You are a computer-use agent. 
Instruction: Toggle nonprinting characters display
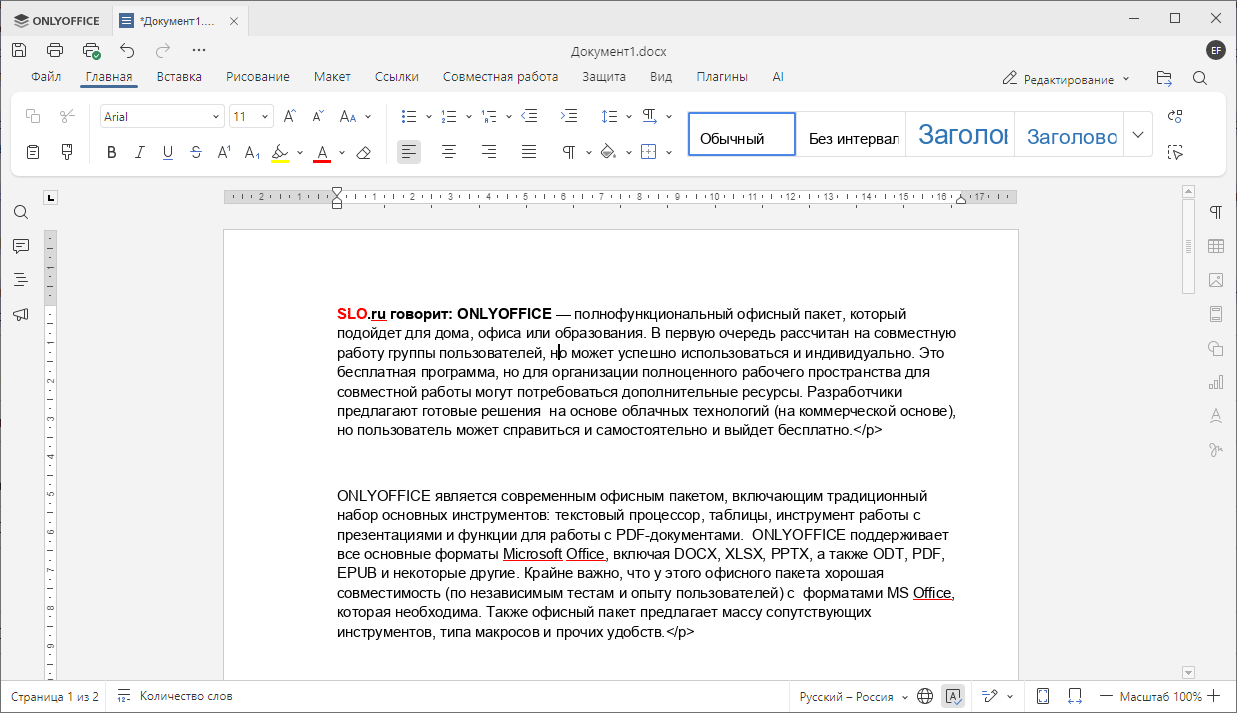pos(569,152)
